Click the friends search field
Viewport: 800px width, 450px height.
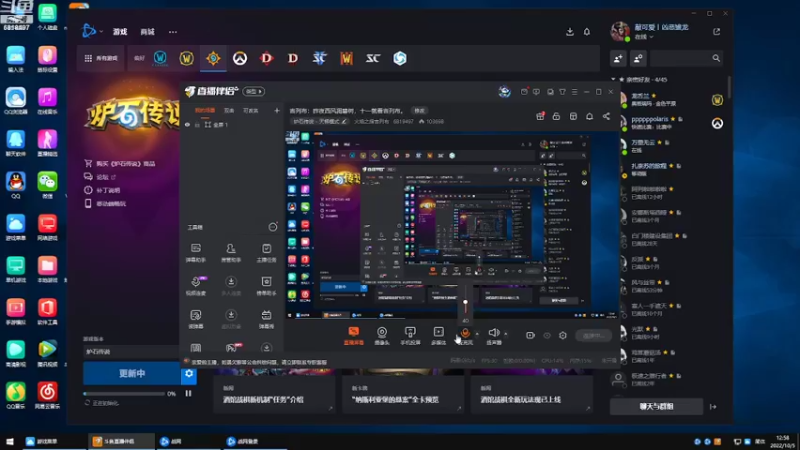click(x=686, y=58)
